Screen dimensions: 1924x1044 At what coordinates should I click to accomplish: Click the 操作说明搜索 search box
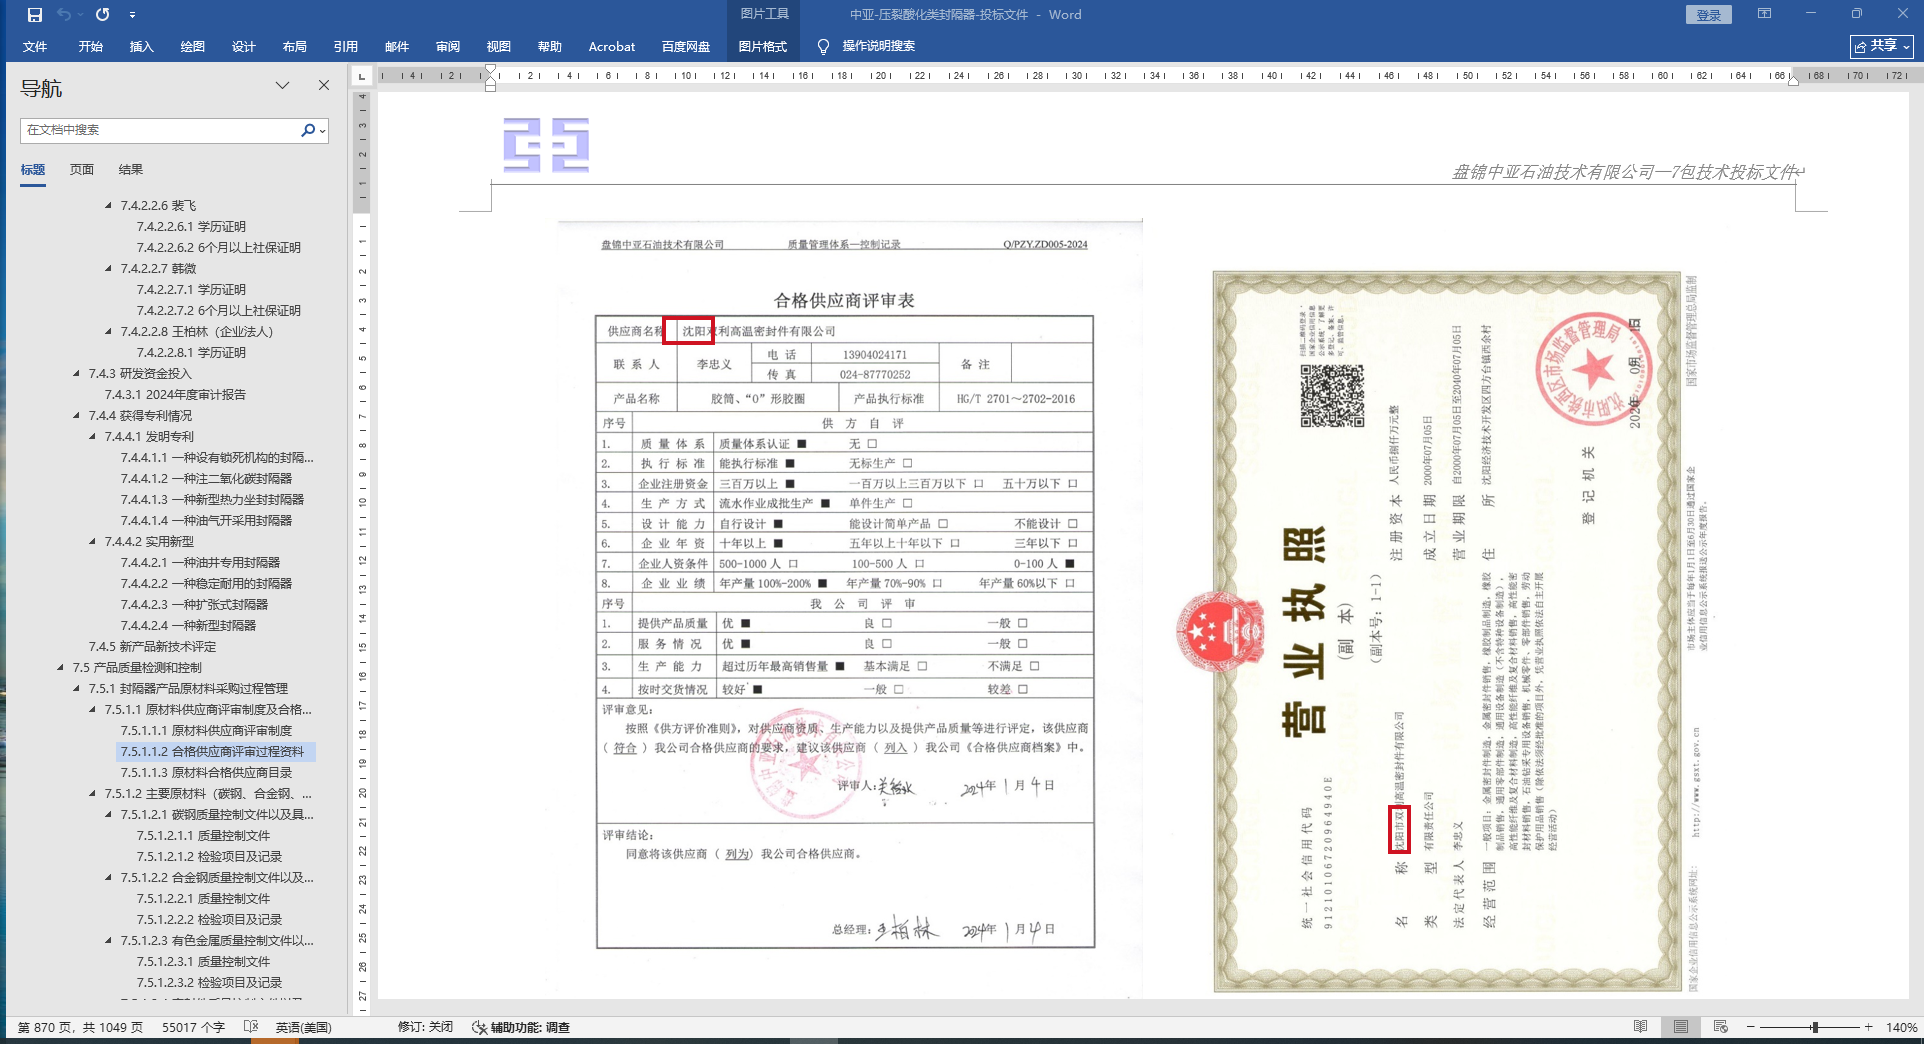(x=879, y=47)
